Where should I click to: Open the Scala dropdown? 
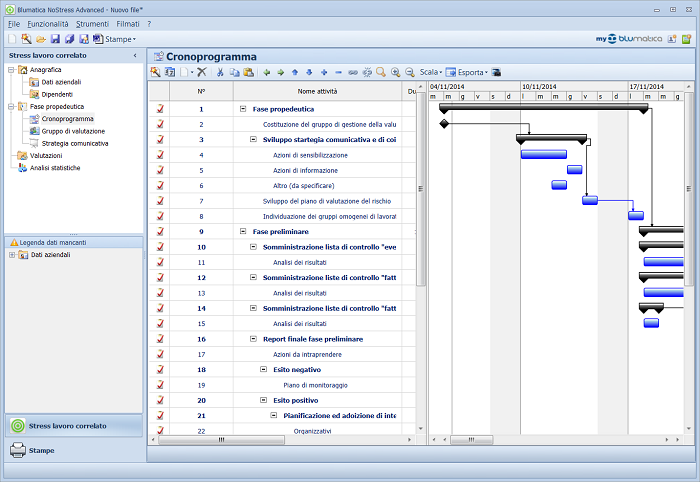click(430, 73)
